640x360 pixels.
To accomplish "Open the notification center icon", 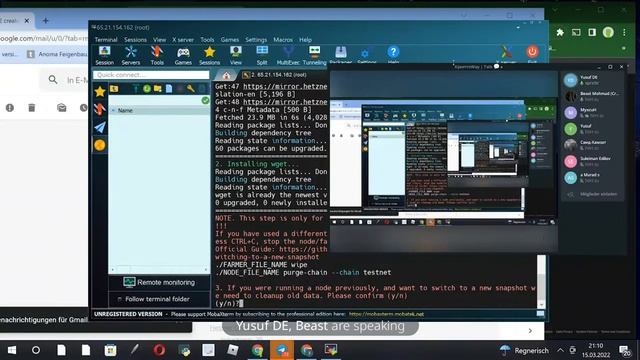I will pos(624,350).
